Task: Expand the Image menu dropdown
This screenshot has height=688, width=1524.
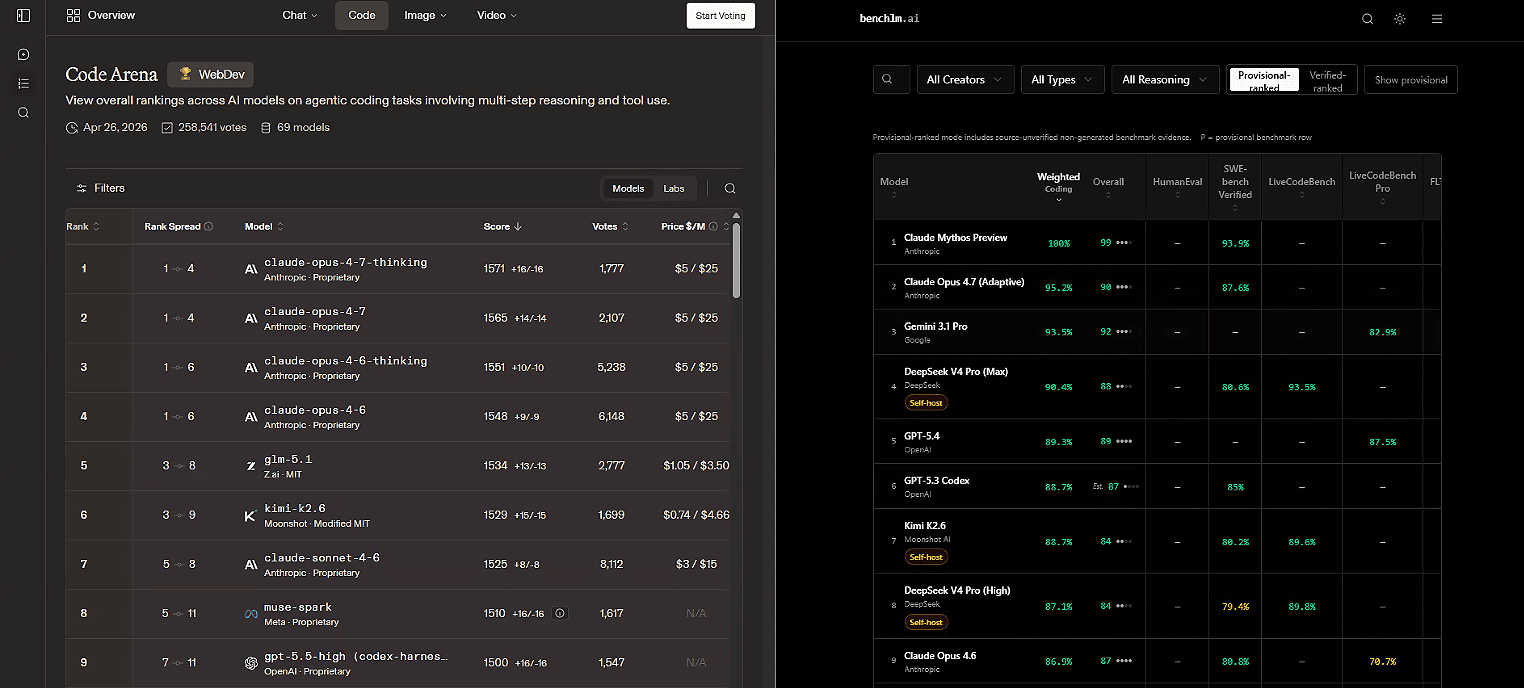Action: [x=425, y=15]
